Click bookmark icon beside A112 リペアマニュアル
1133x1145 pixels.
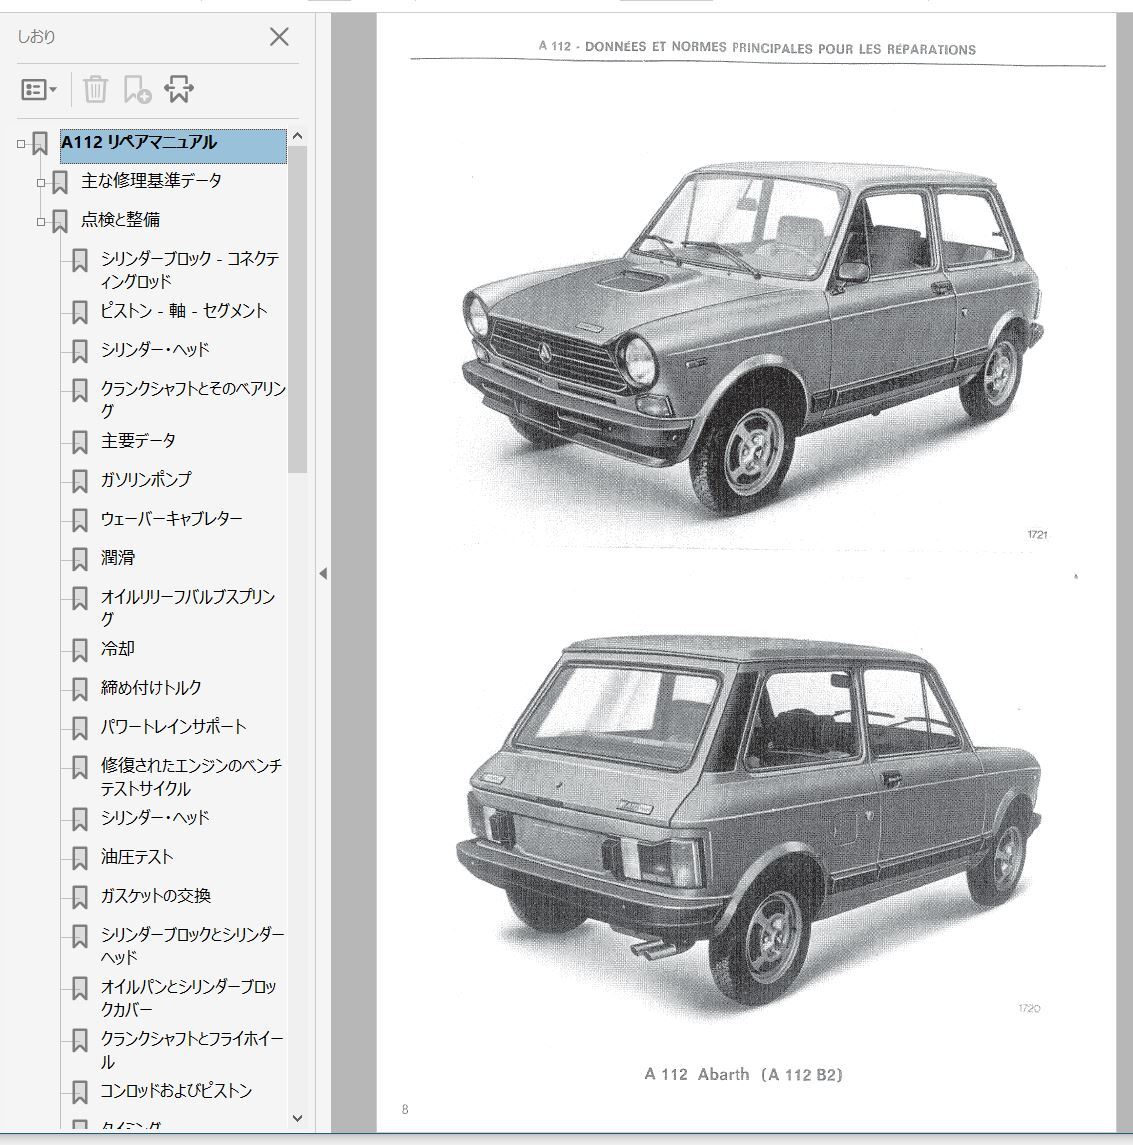(x=40, y=144)
